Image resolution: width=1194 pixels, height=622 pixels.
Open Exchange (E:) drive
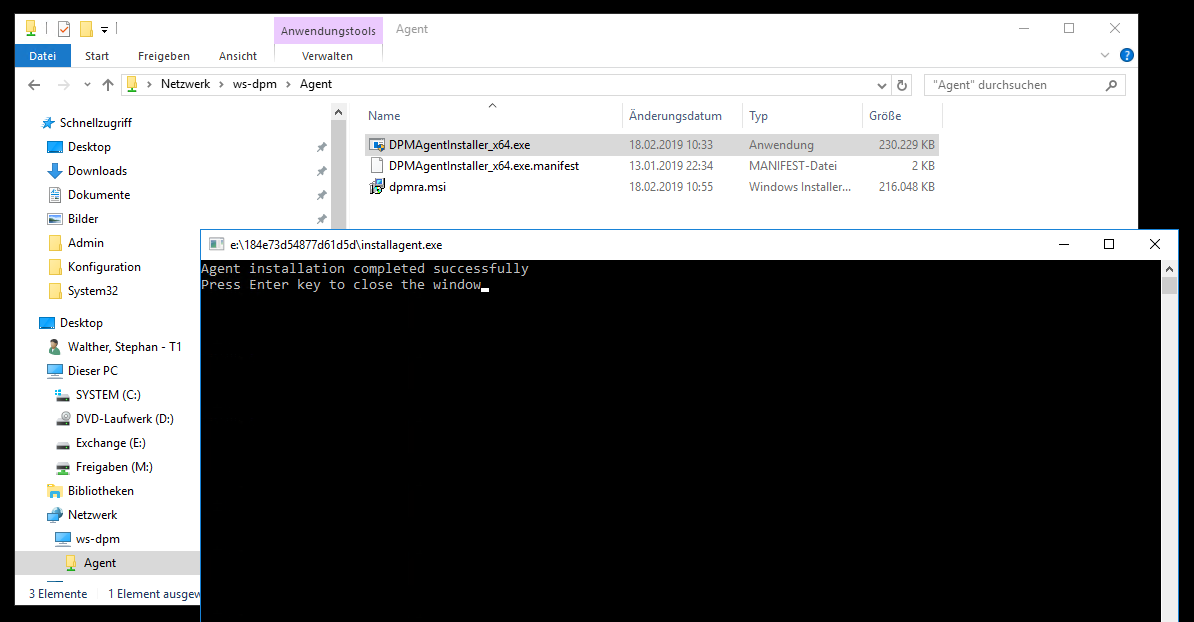[110, 442]
